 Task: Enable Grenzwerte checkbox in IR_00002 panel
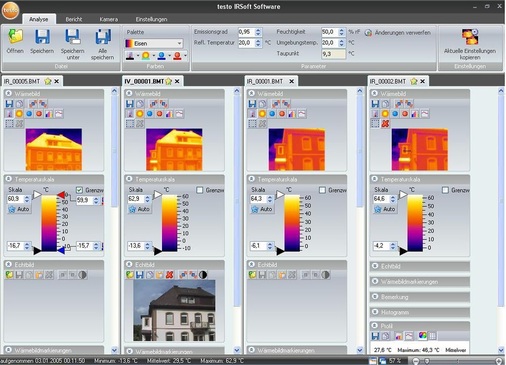(445, 190)
